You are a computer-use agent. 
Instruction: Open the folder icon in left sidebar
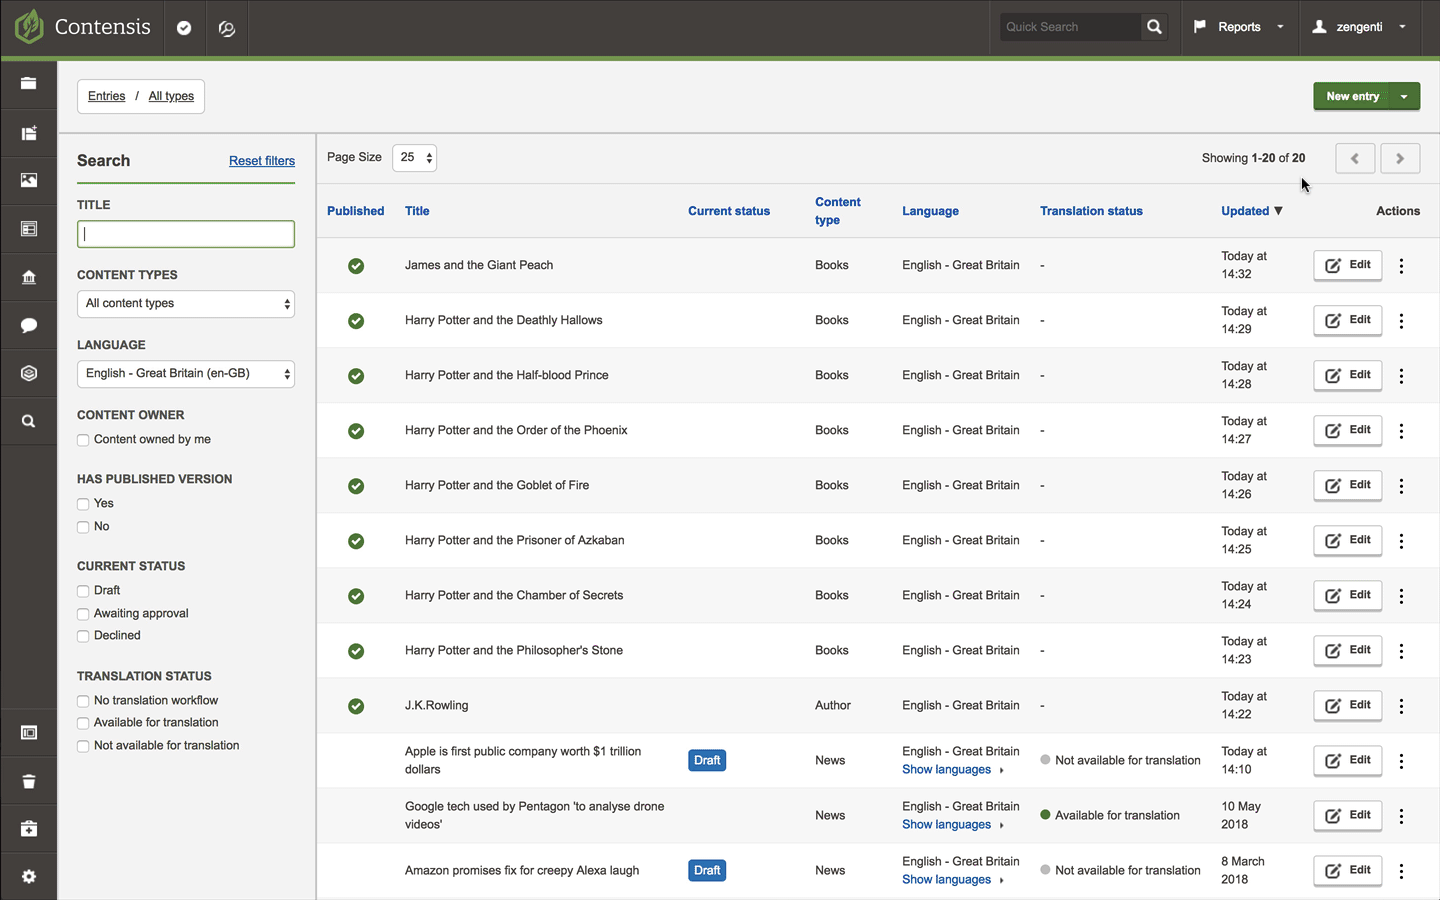(29, 84)
